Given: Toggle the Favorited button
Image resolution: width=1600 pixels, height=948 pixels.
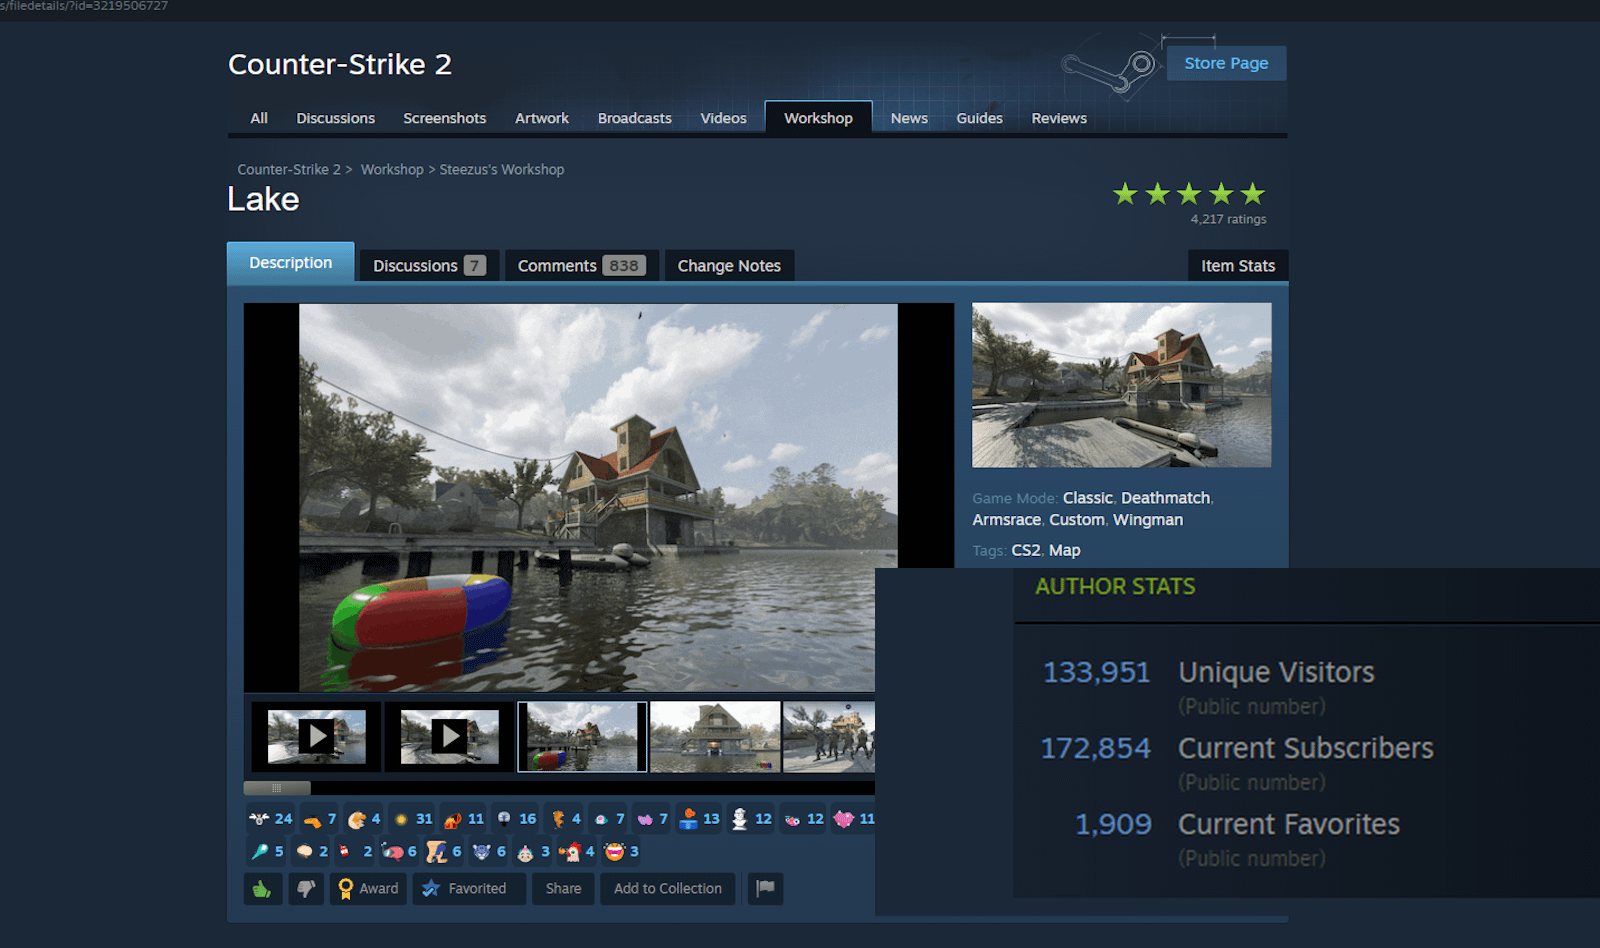Looking at the screenshot, I should click(x=468, y=888).
